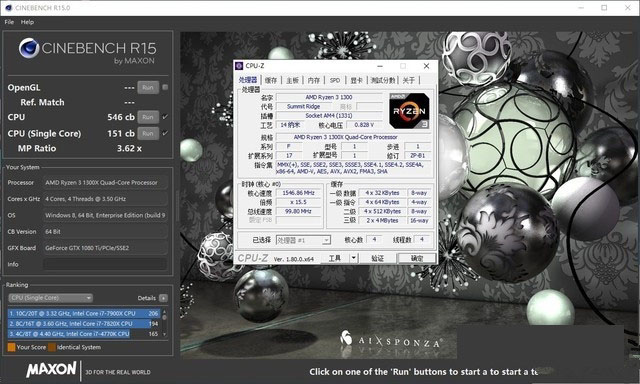Click the Processor field in Your System
Image resolution: width=640 pixels, height=384 pixels.
[105, 182]
